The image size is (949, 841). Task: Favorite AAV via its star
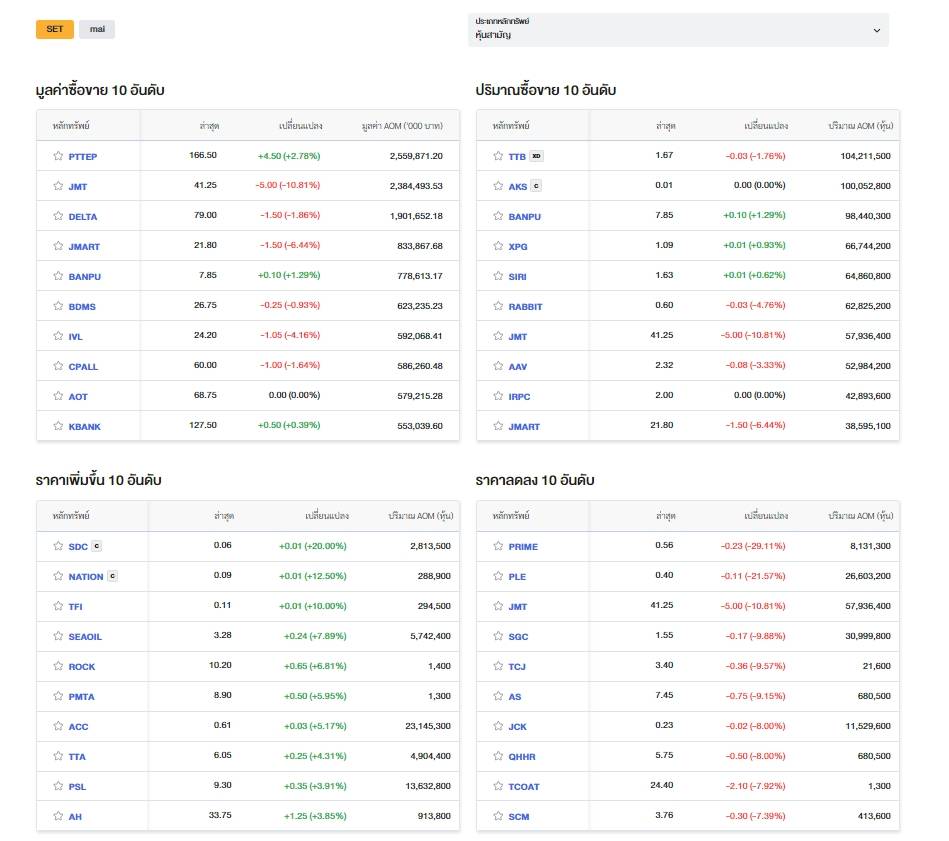(x=498, y=366)
